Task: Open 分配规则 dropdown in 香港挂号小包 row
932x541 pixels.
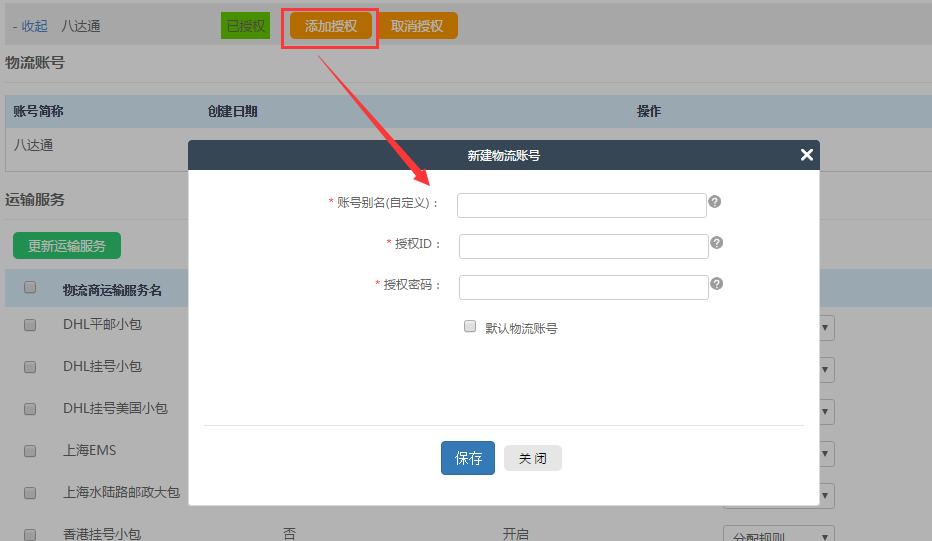Action: pyautogui.click(x=779, y=534)
